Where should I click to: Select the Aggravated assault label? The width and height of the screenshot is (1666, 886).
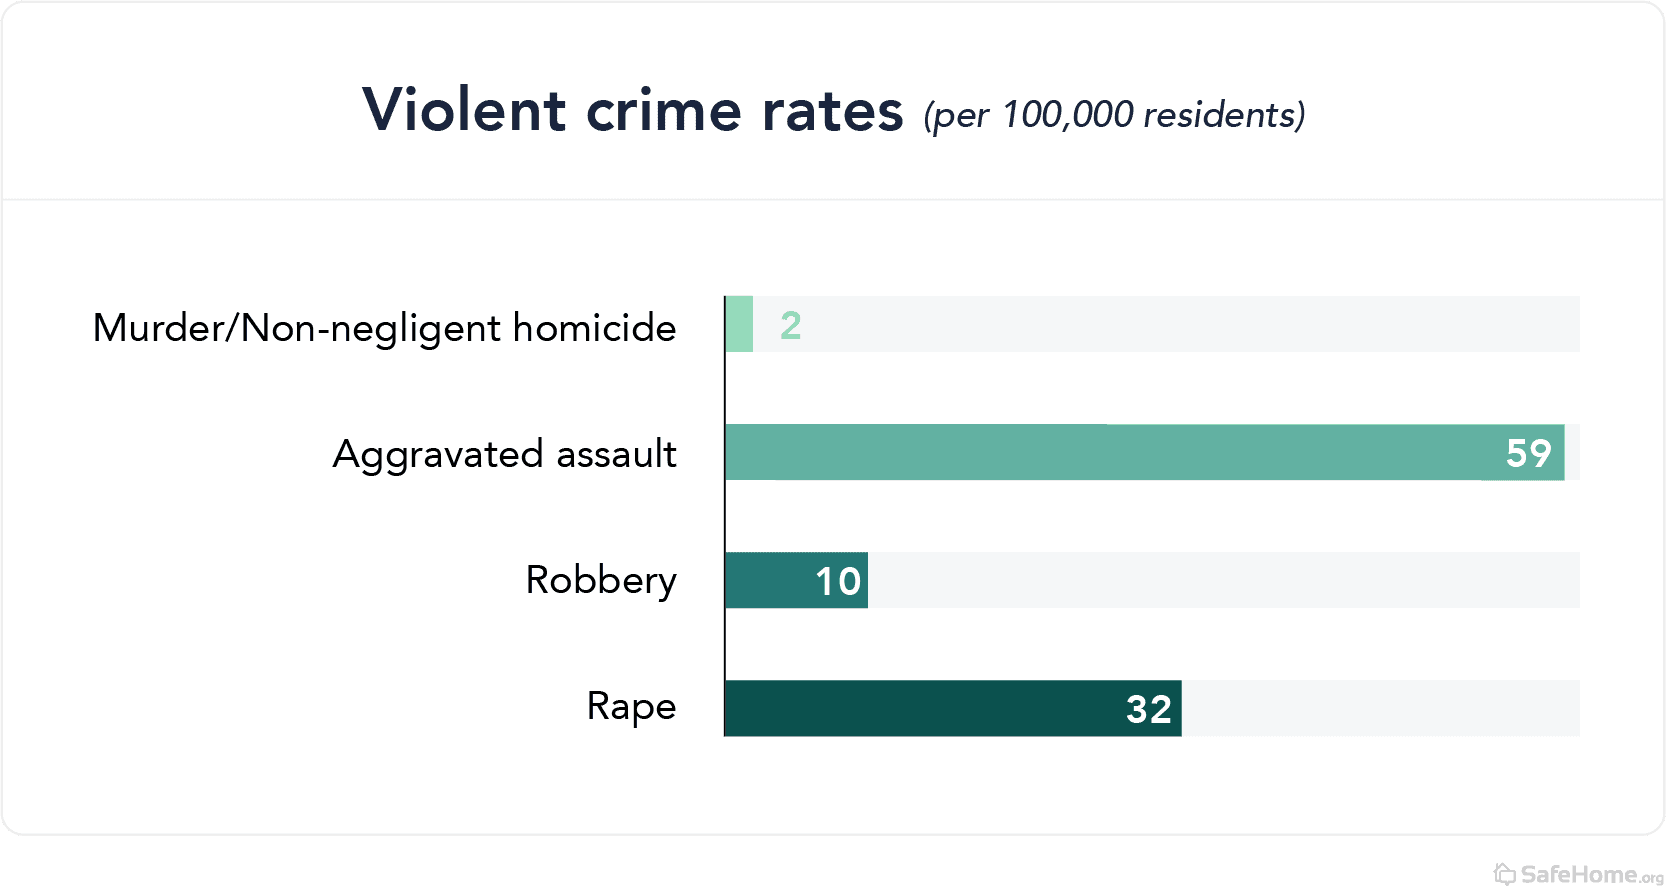point(504,454)
